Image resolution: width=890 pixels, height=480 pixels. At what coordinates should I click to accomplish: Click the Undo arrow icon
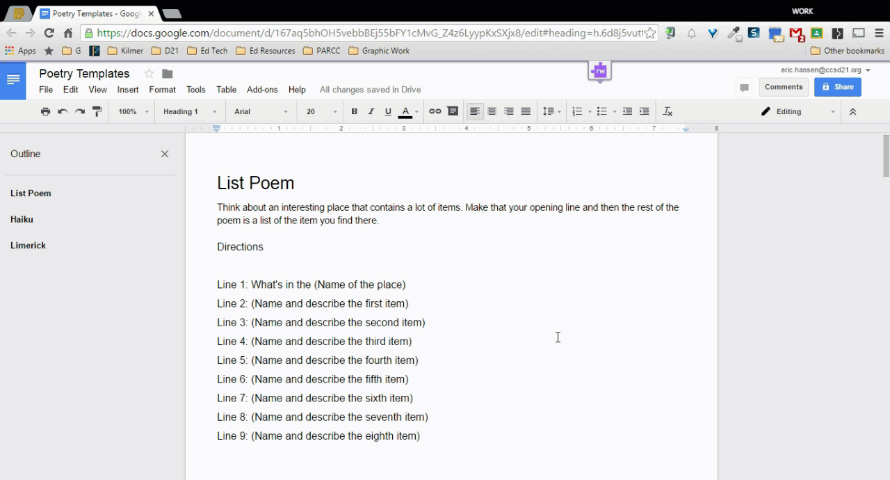(62, 112)
